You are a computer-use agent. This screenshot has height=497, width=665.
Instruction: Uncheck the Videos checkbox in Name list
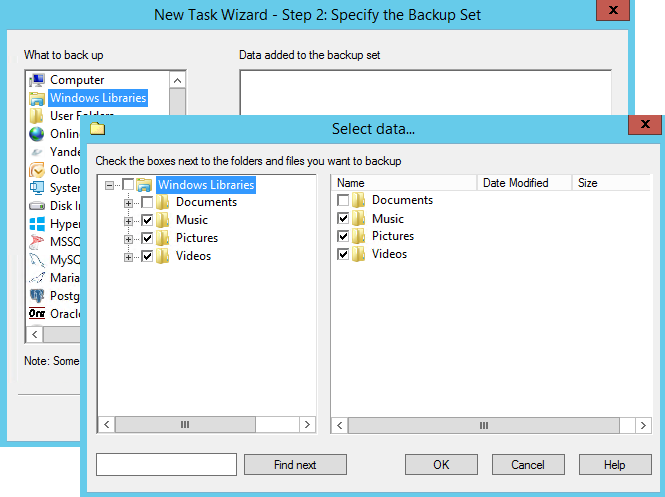coord(343,254)
